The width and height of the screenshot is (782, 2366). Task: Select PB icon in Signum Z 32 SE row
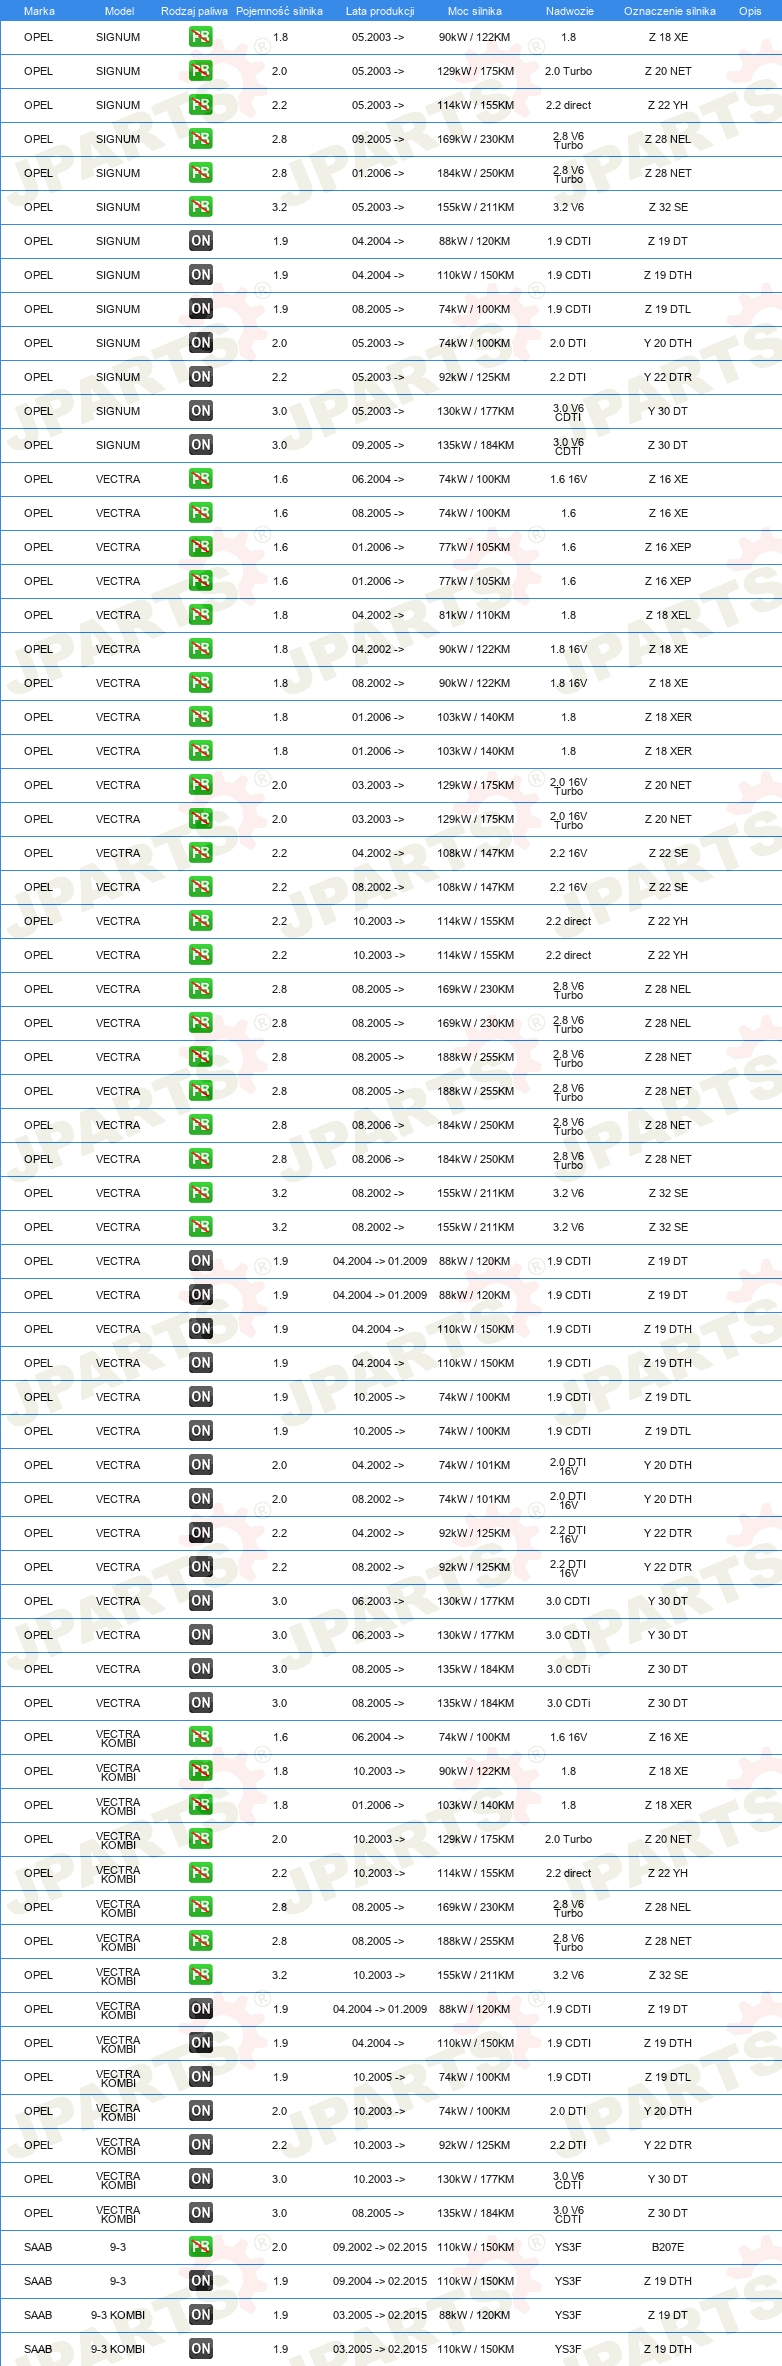point(200,207)
